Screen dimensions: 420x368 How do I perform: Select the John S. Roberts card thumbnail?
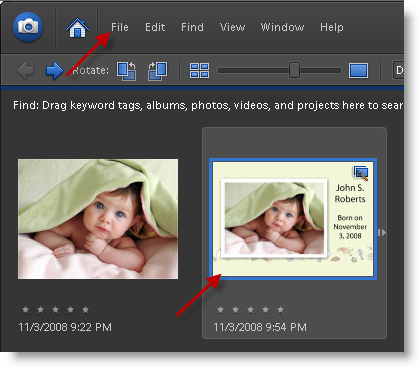[293, 219]
